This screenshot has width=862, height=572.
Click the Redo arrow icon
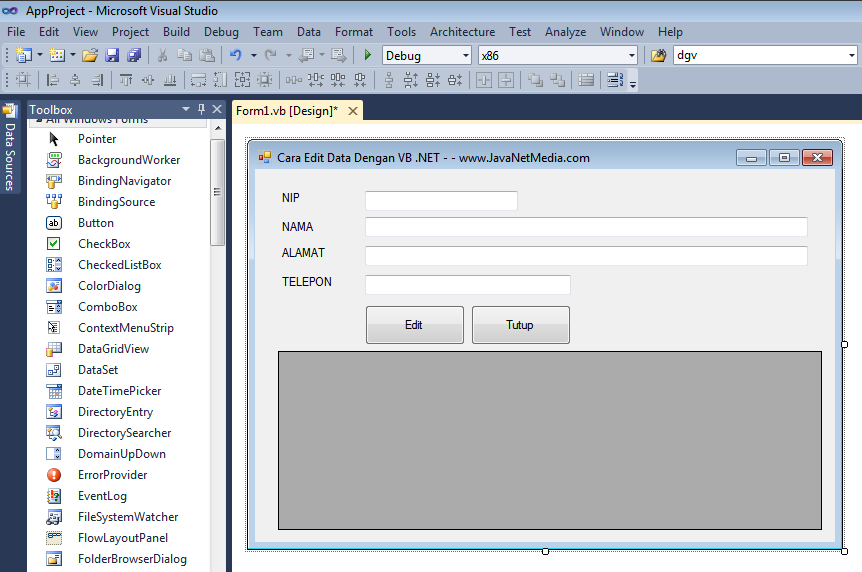[271, 55]
